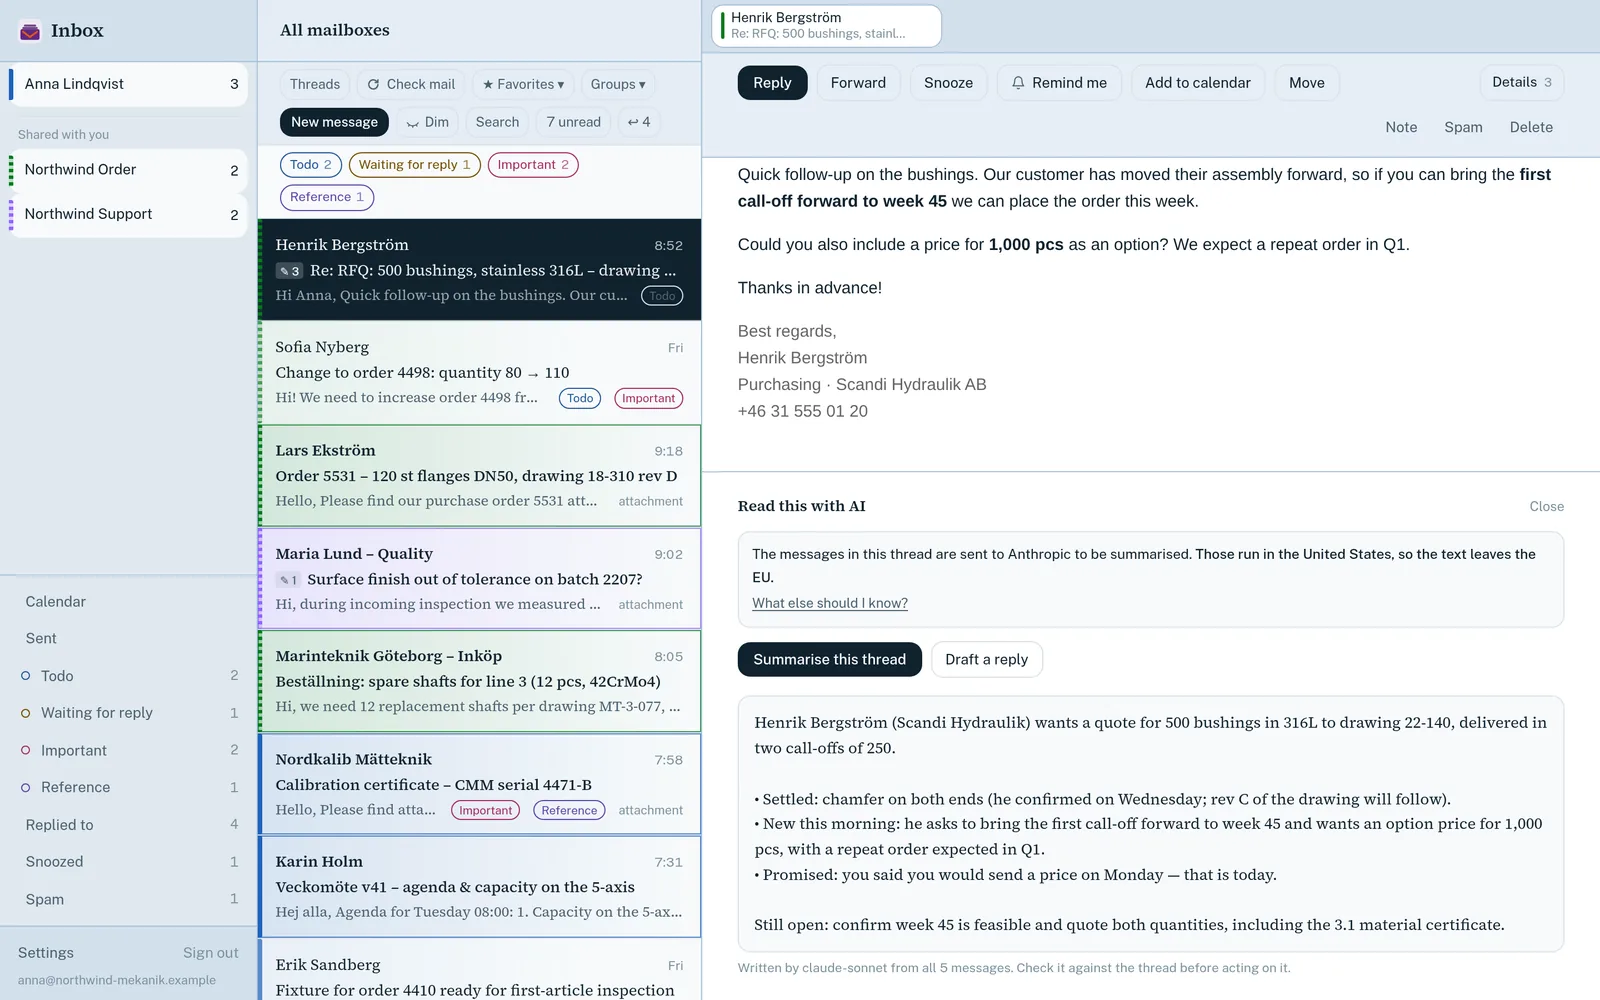Open the Sofia Nyberg order change message
The height and width of the screenshot is (1000, 1600).
(x=480, y=372)
